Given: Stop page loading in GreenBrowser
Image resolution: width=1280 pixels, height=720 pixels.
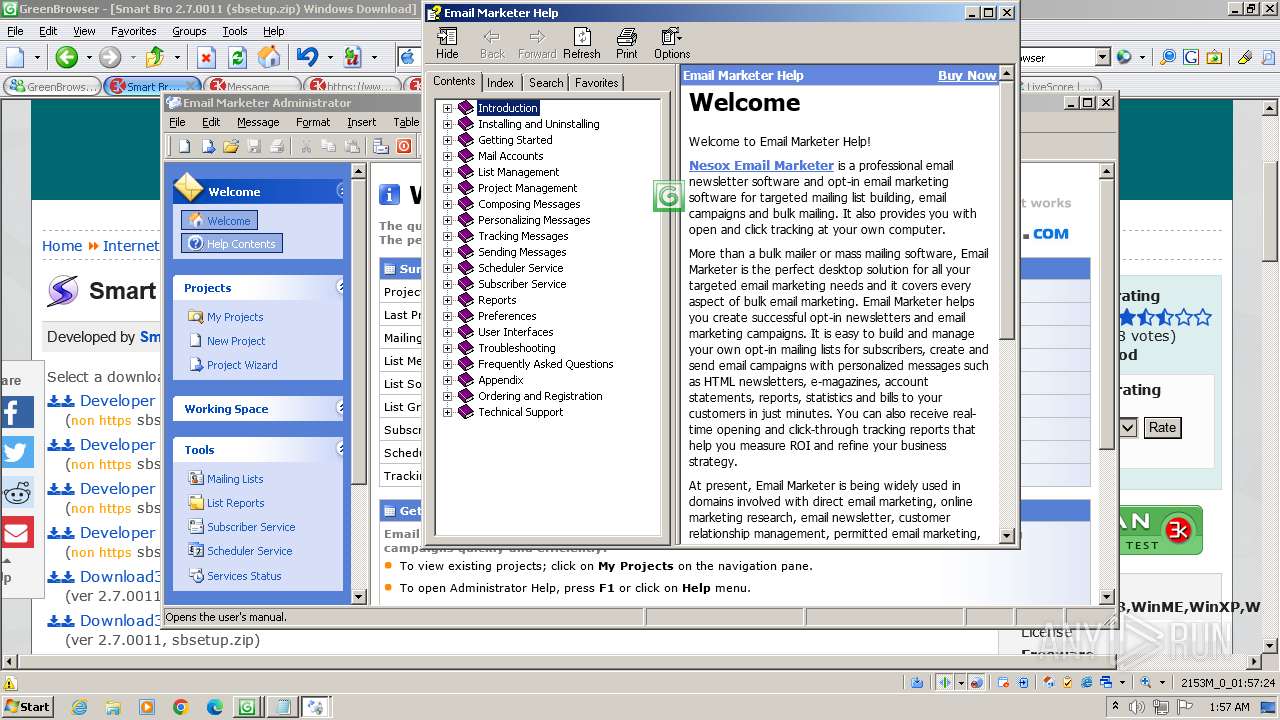Looking at the screenshot, I should (x=206, y=57).
